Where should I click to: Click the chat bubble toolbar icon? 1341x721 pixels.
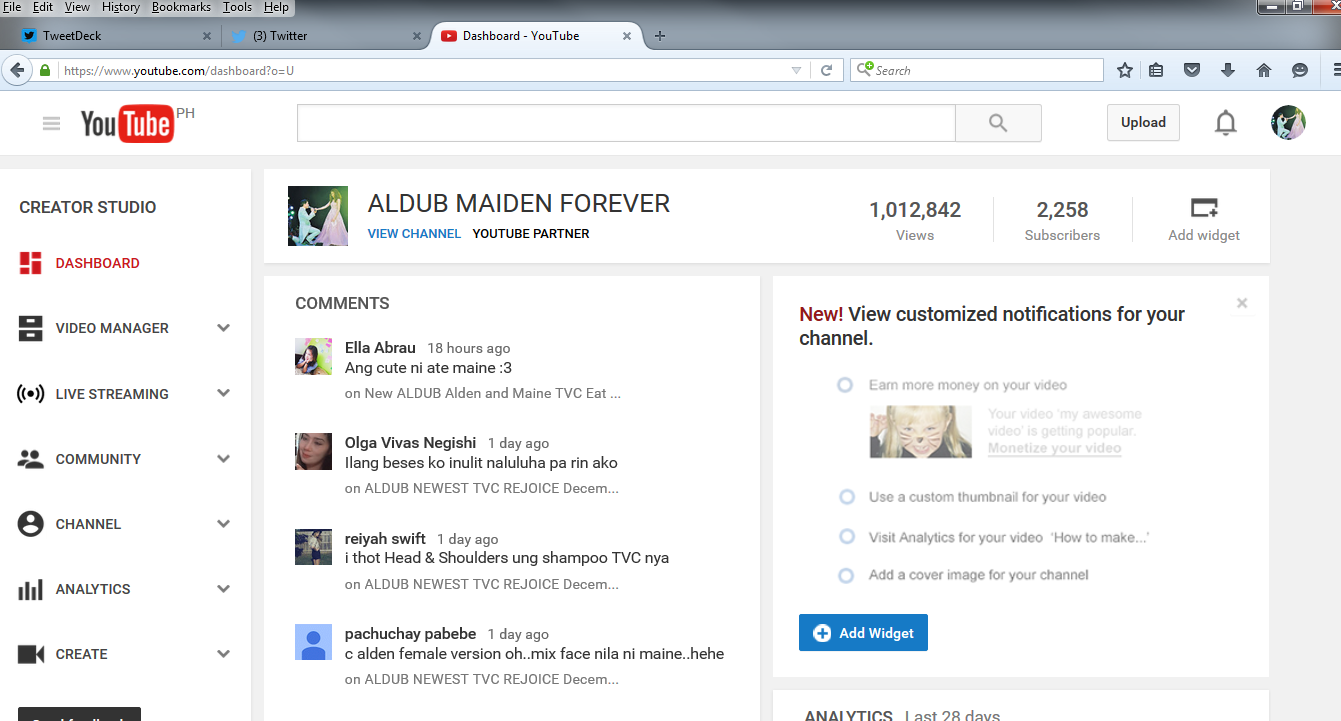(x=1300, y=70)
